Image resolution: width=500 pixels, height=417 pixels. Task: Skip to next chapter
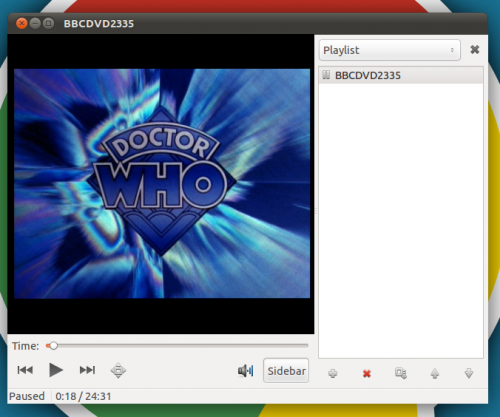[x=87, y=370]
